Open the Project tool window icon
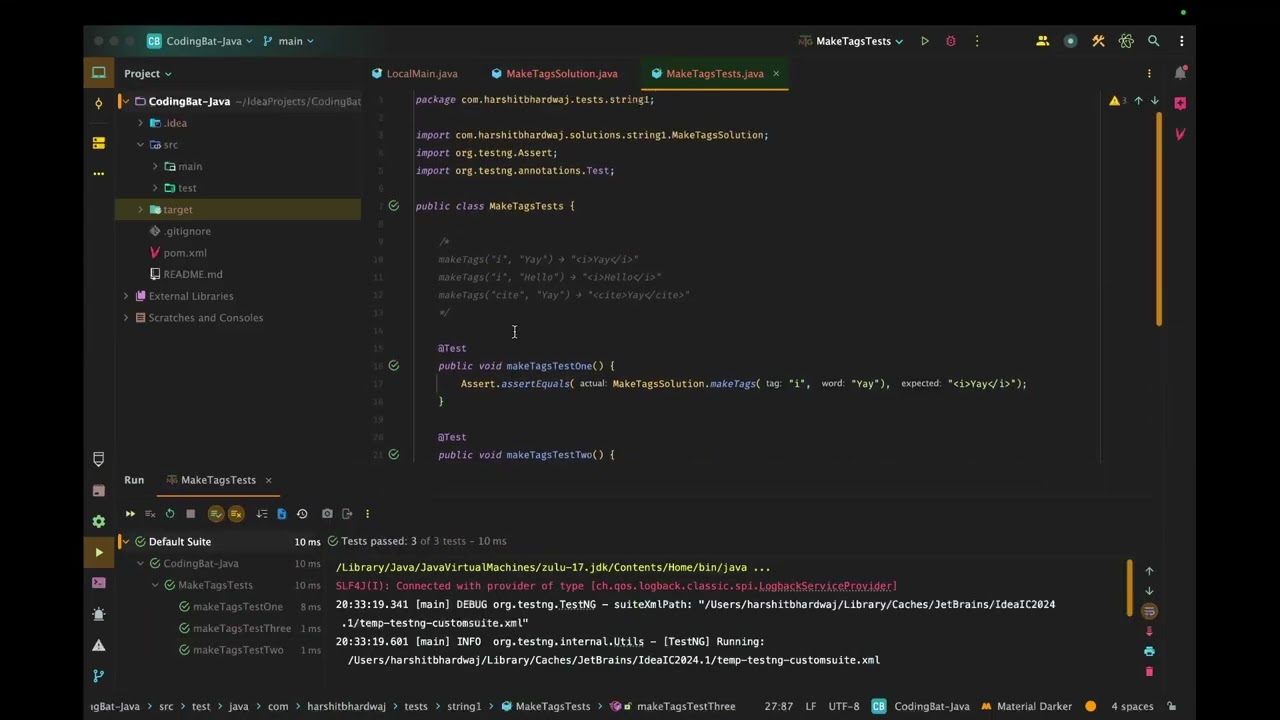 pyautogui.click(x=98, y=73)
